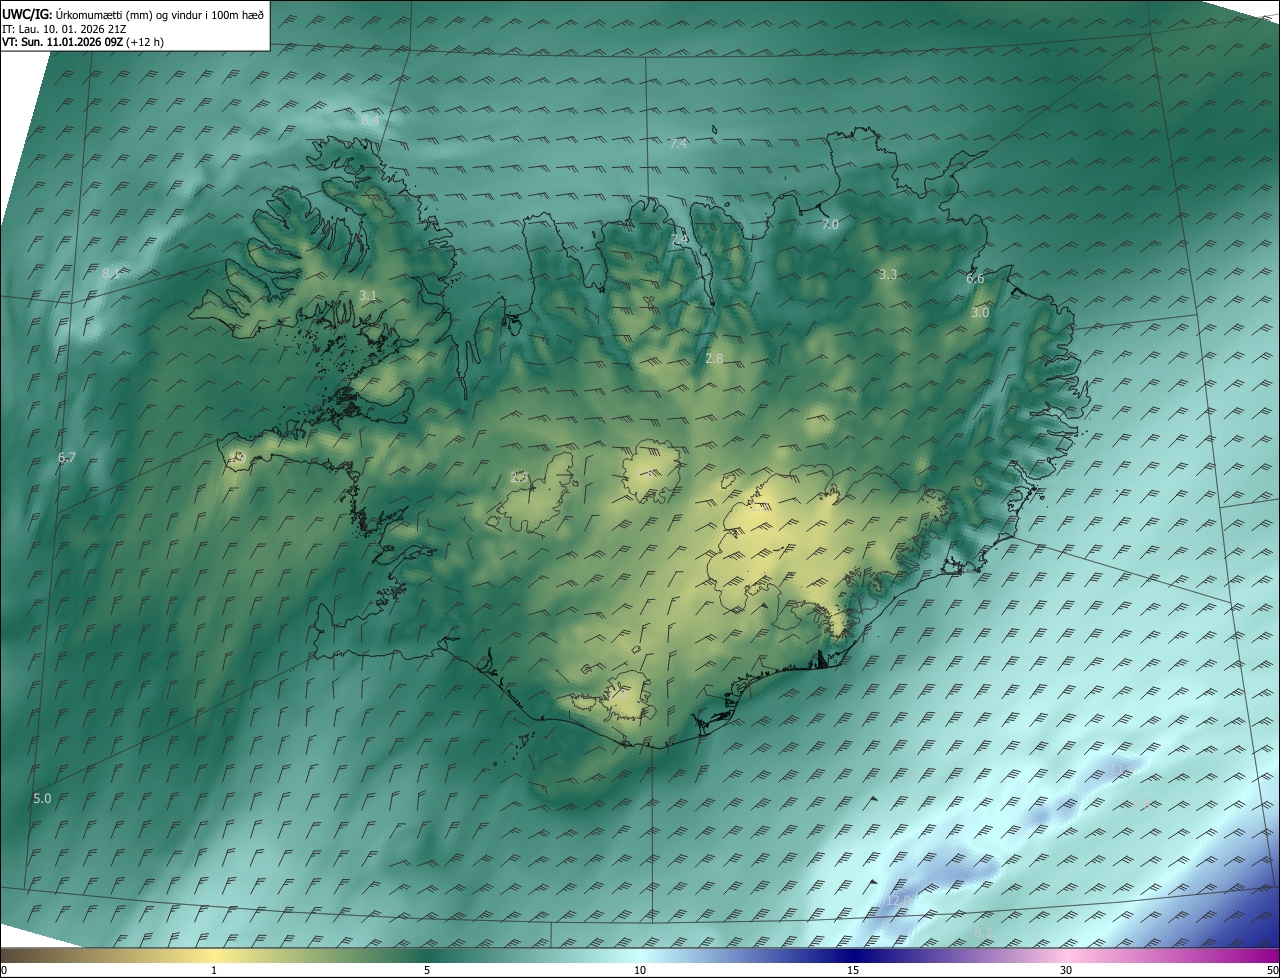Image resolution: width=1280 pixels, height=978 pixels.
Task: Click the 10 tick label on the color scale
Action: pyautogui.click(x=640, y=970)
